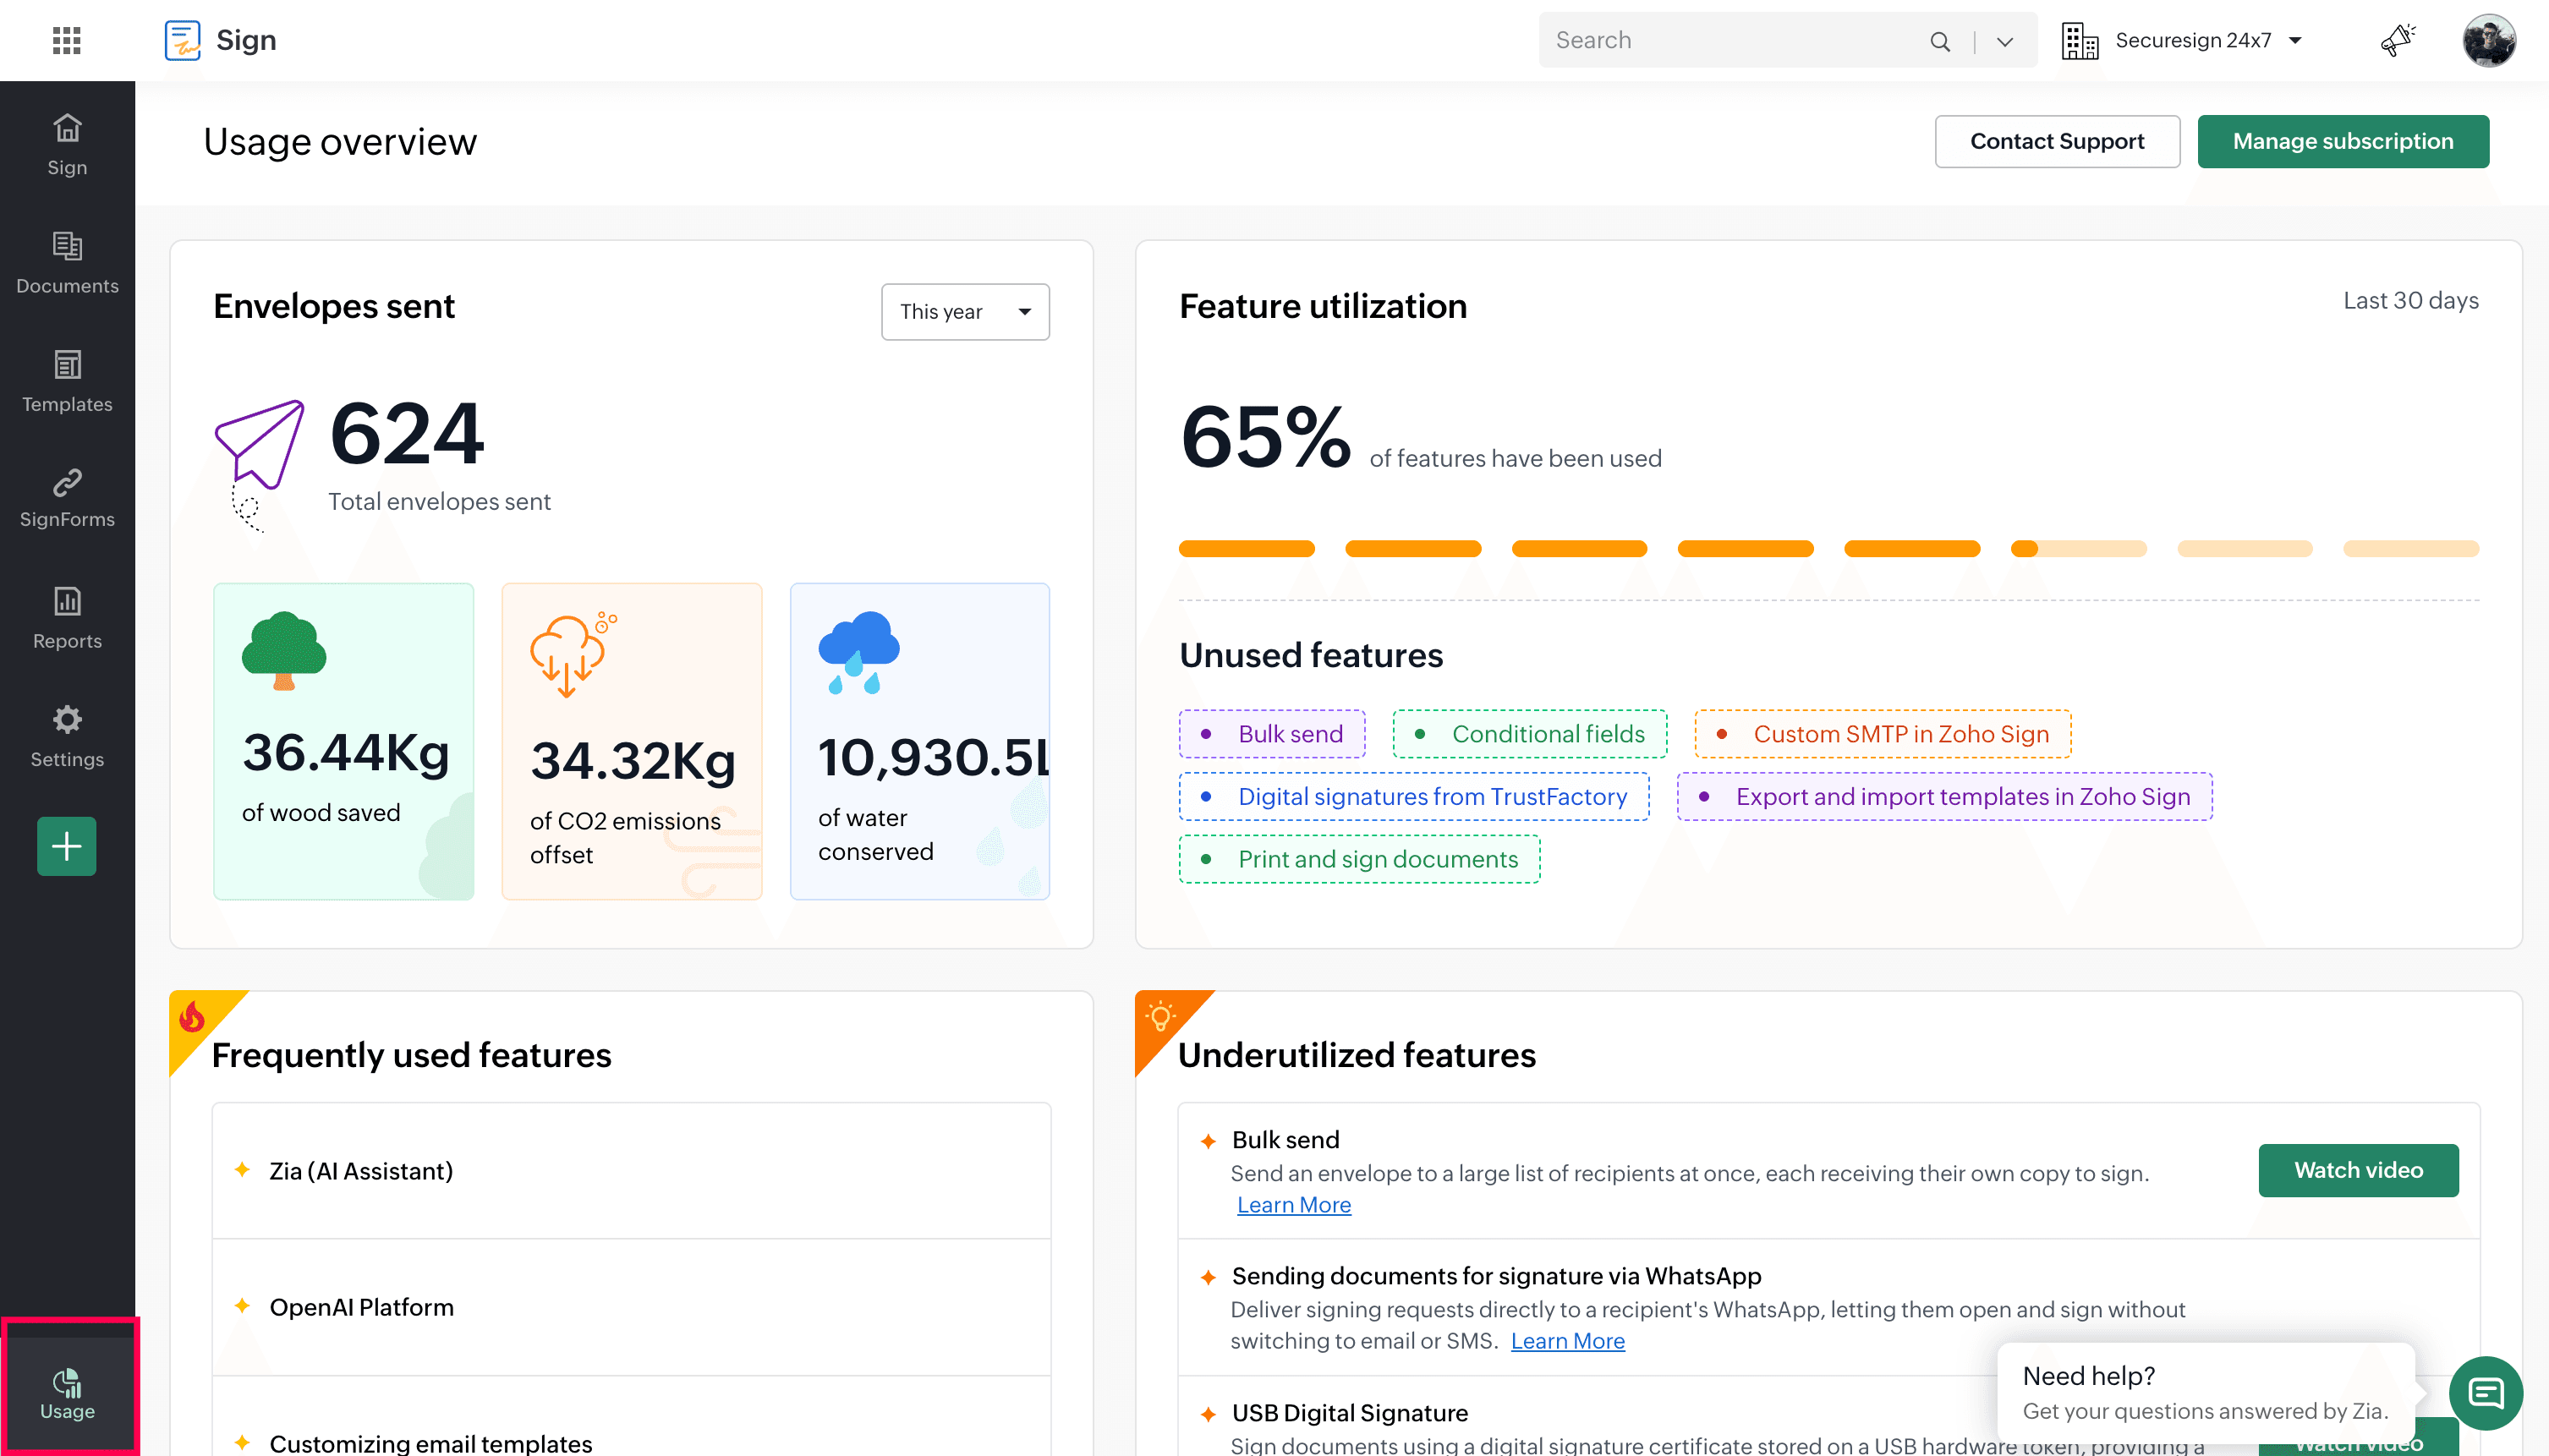Open the Securesign 24x7 organization dropdown
This screenshot has width=2549, height=1456.
click(2208, 40)
